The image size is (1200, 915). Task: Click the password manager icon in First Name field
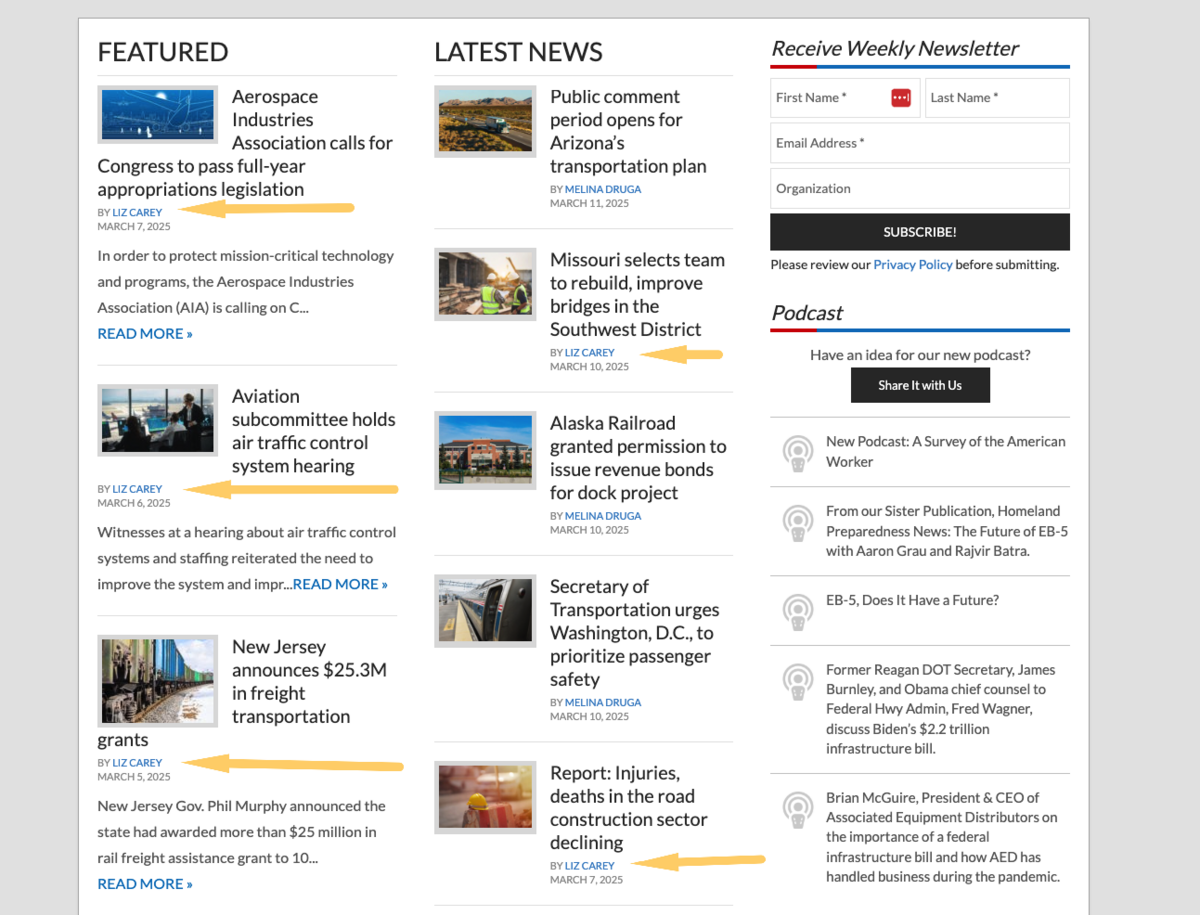pos(900,98)
